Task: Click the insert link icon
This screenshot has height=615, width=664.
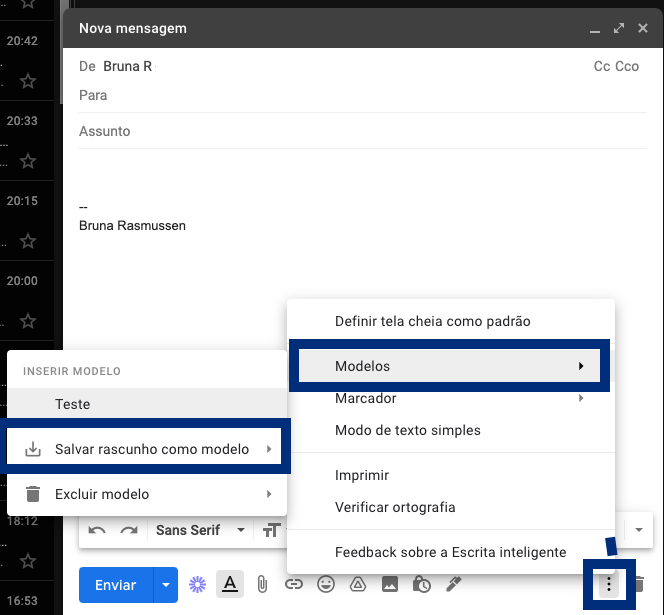Action: coord(294,585)
